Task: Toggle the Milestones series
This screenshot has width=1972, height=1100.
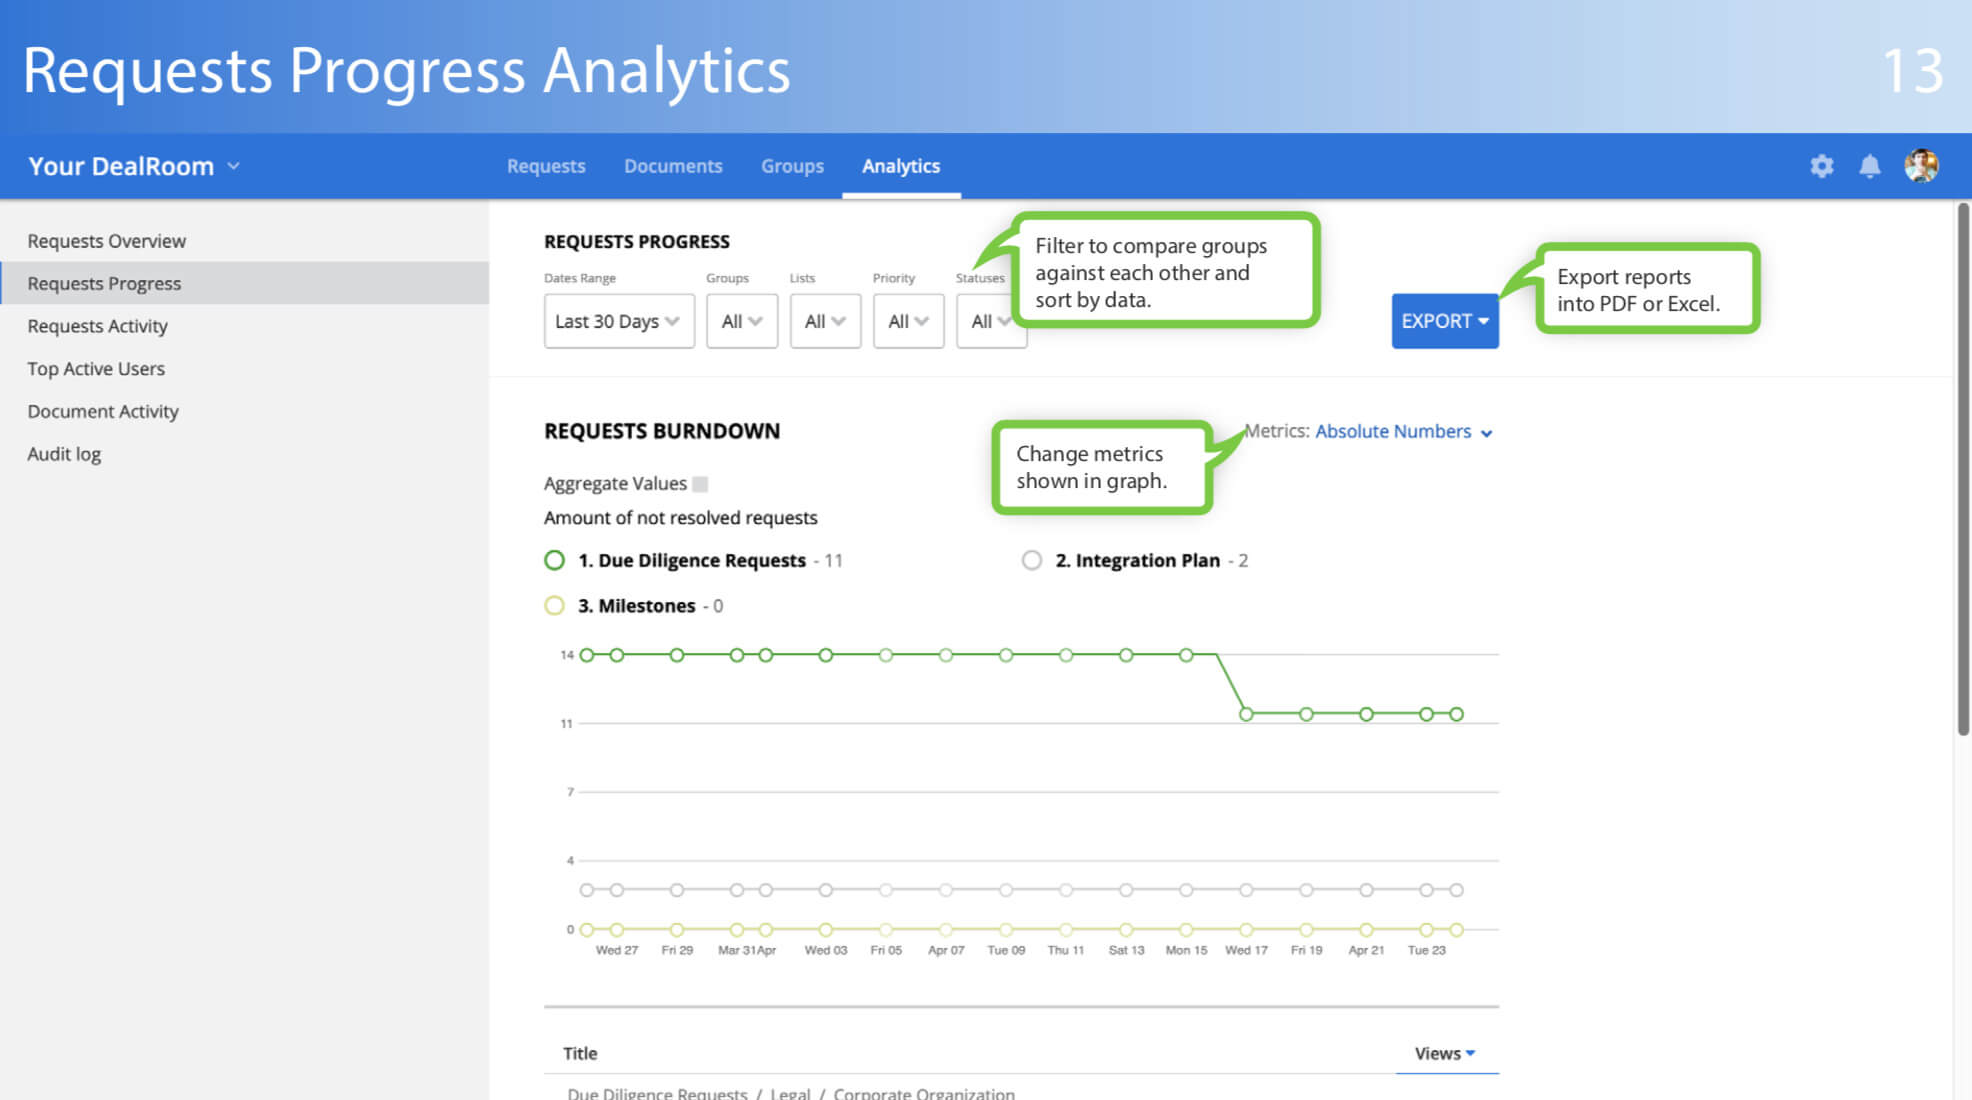Action: tap(555, 605)
